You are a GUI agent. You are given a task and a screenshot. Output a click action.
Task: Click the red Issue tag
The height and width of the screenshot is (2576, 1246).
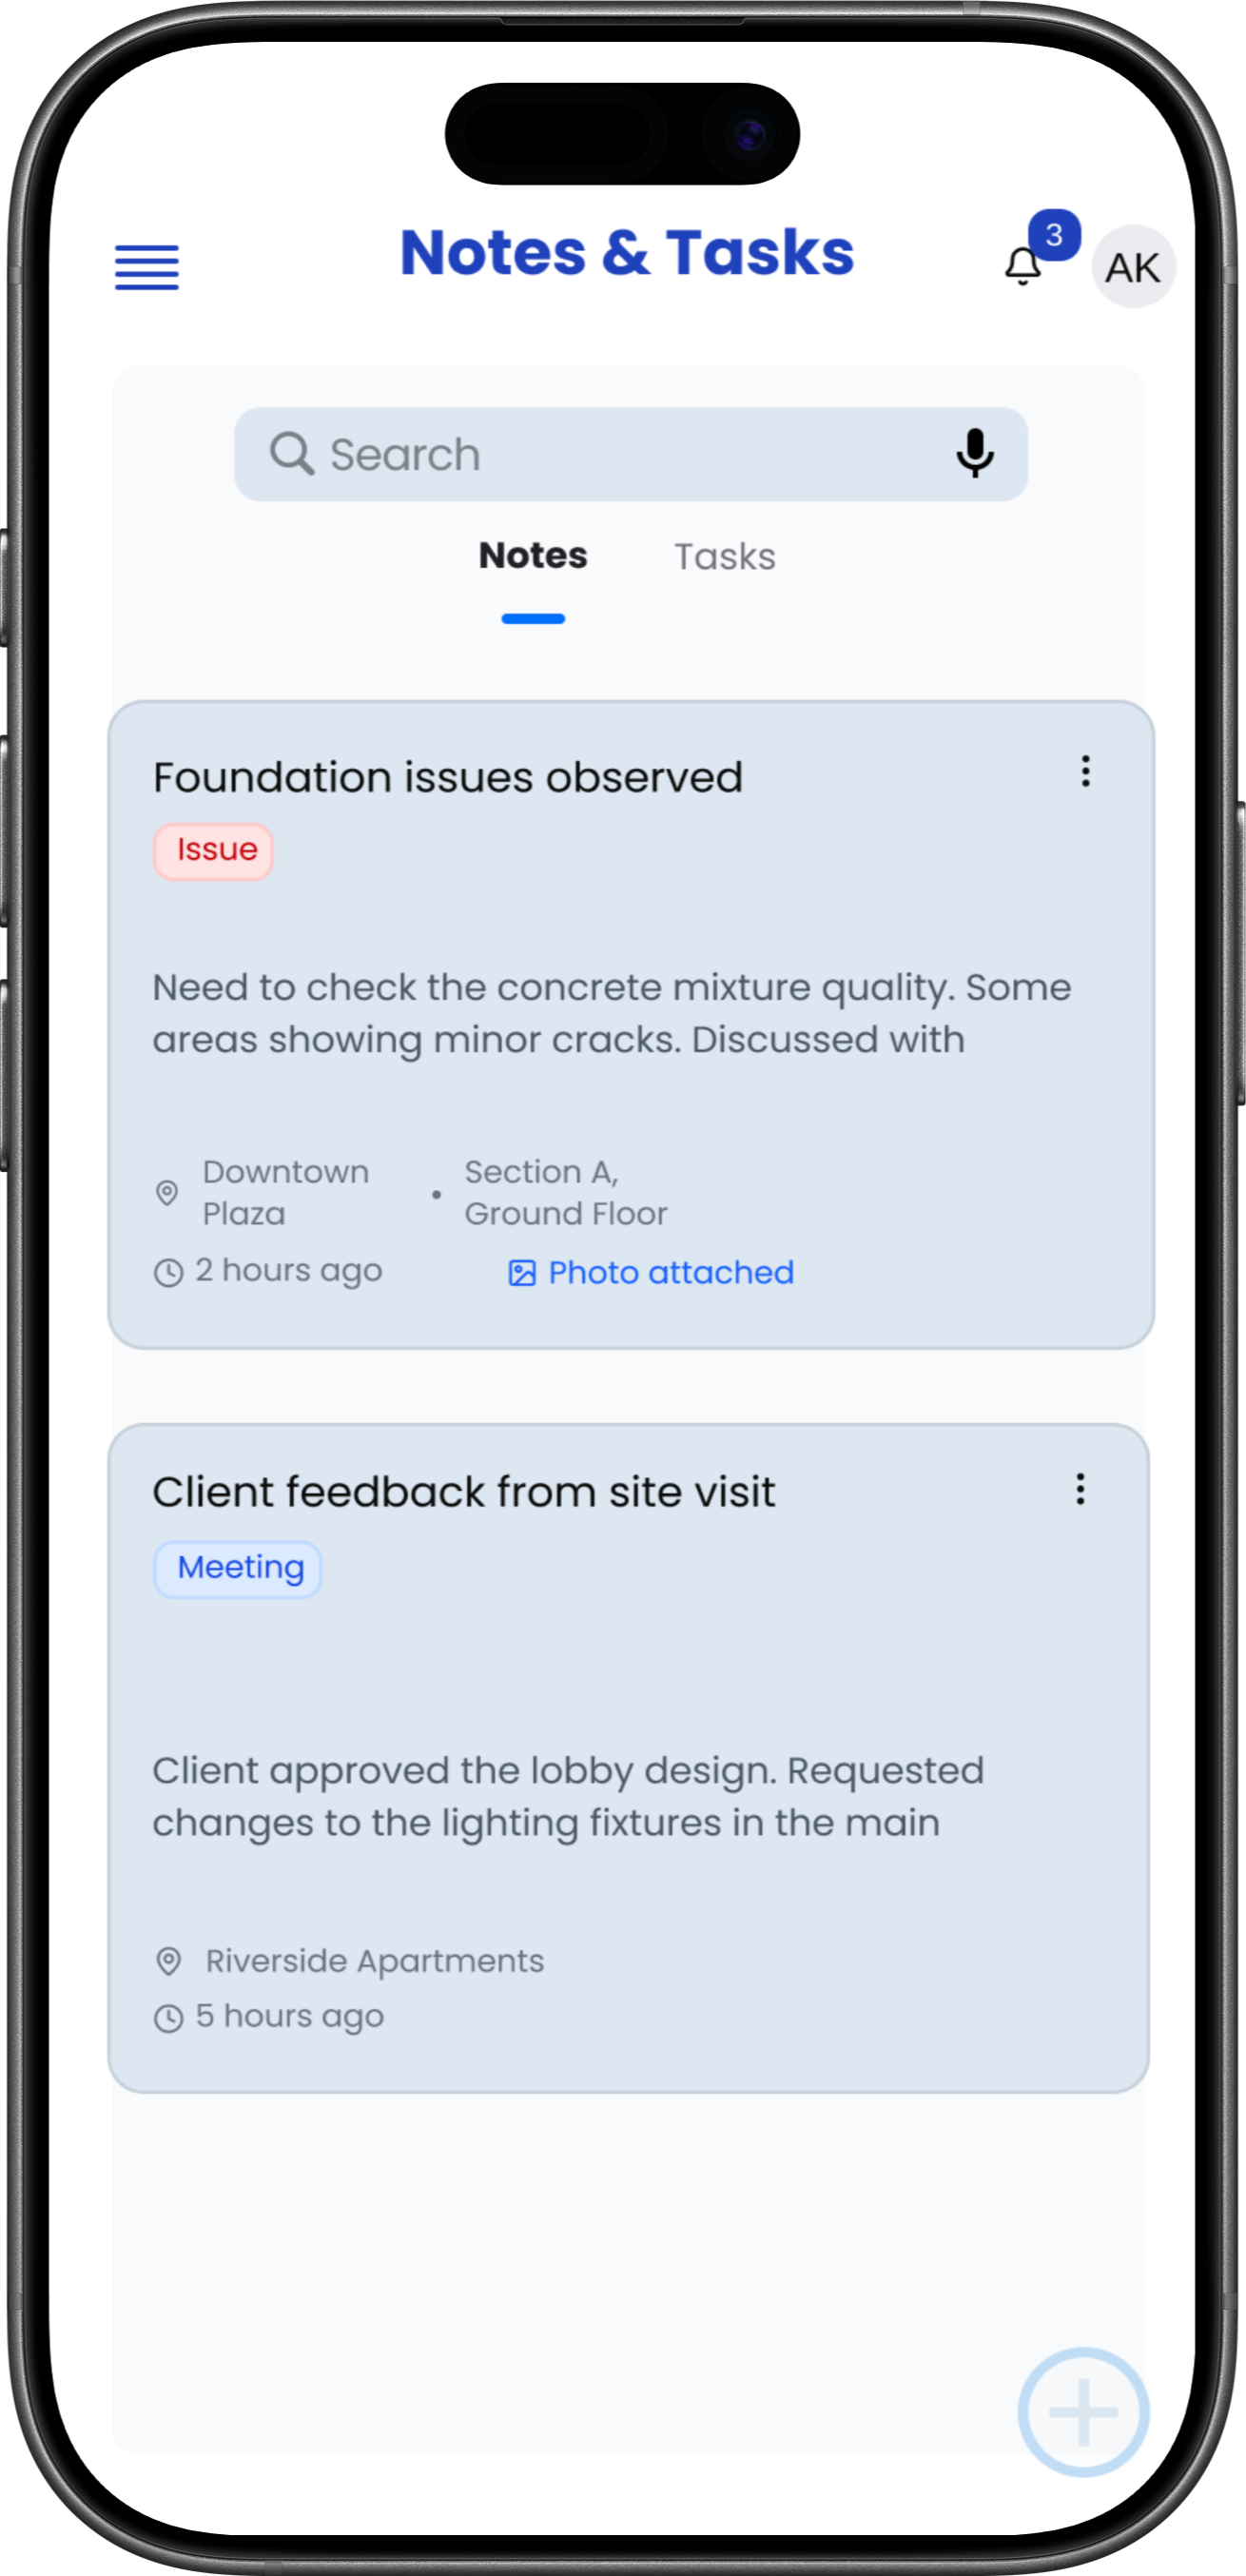[214, 851]
